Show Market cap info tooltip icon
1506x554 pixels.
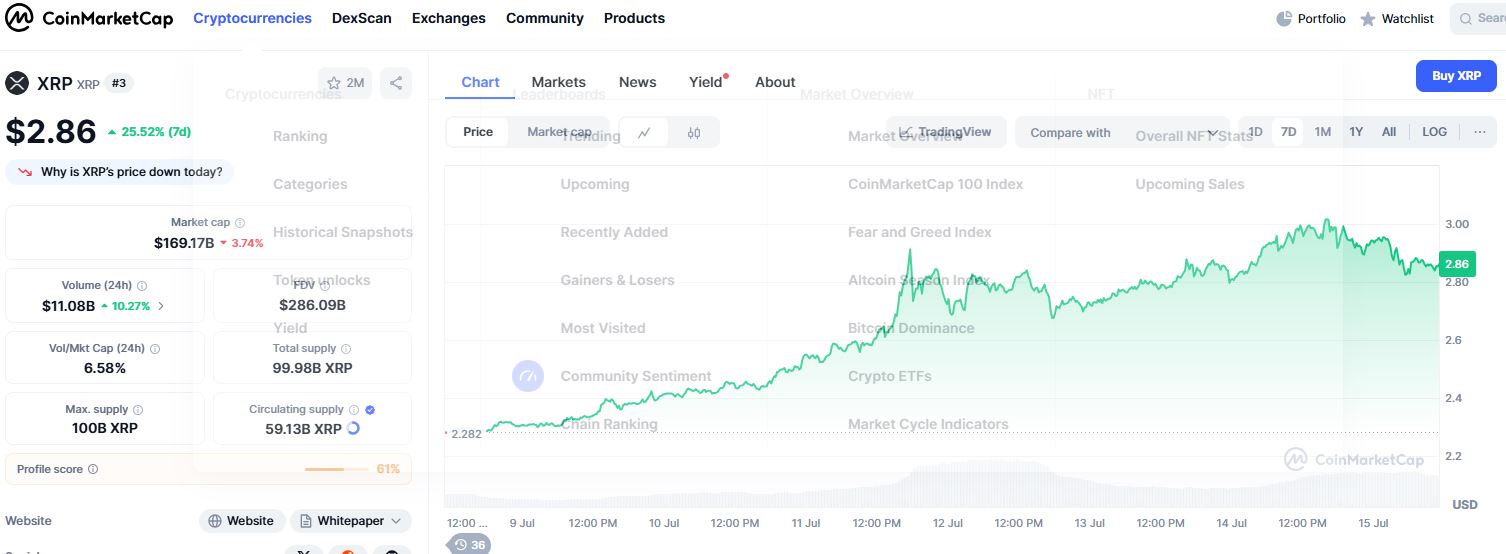coord(240,223)
